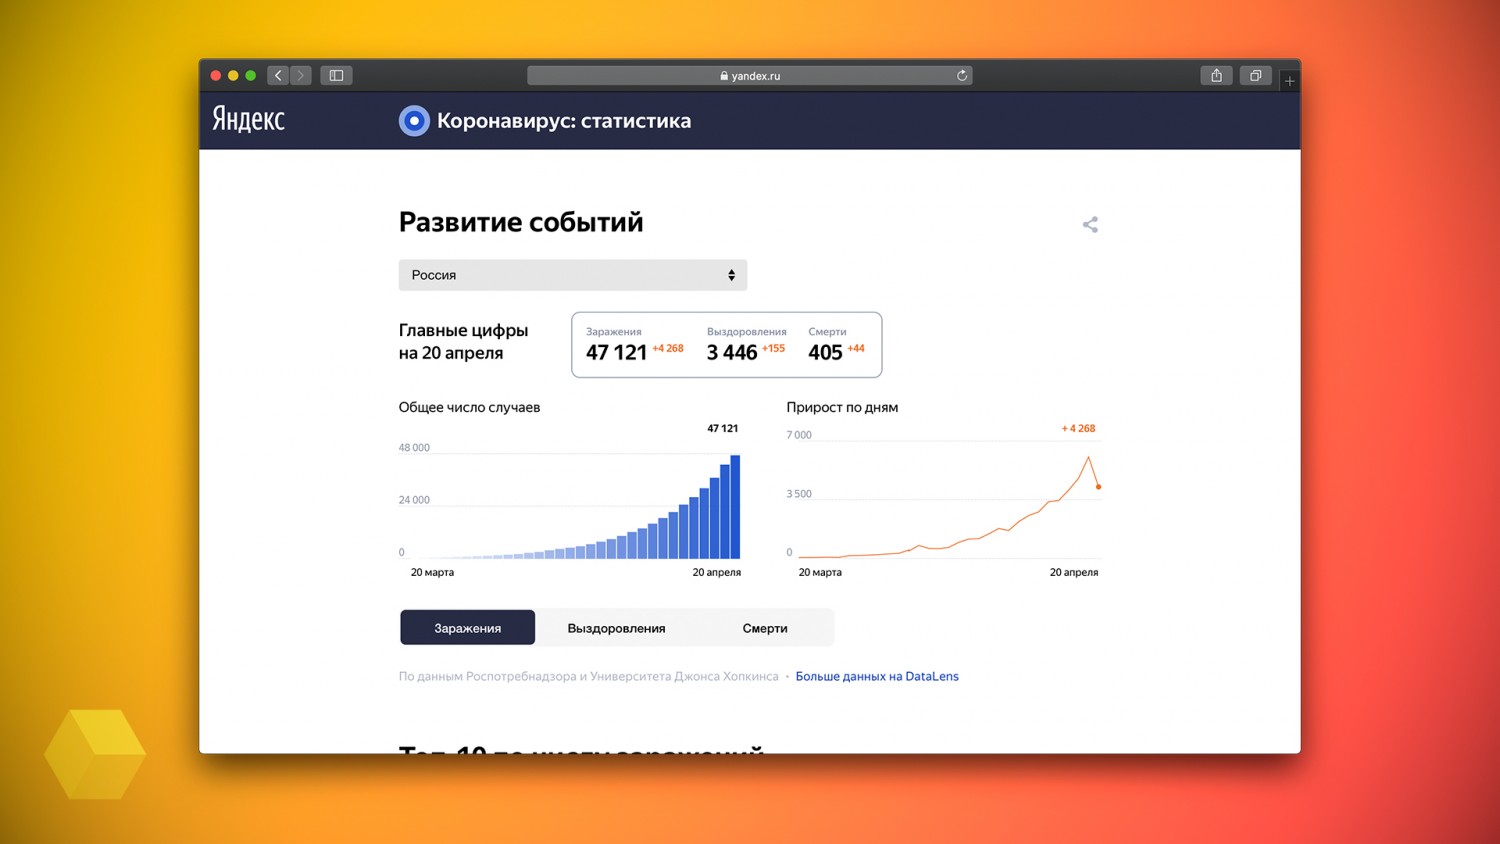1500x844 pixels.
Task: Open the Яндекс logo home link
Action: (249, 120)
